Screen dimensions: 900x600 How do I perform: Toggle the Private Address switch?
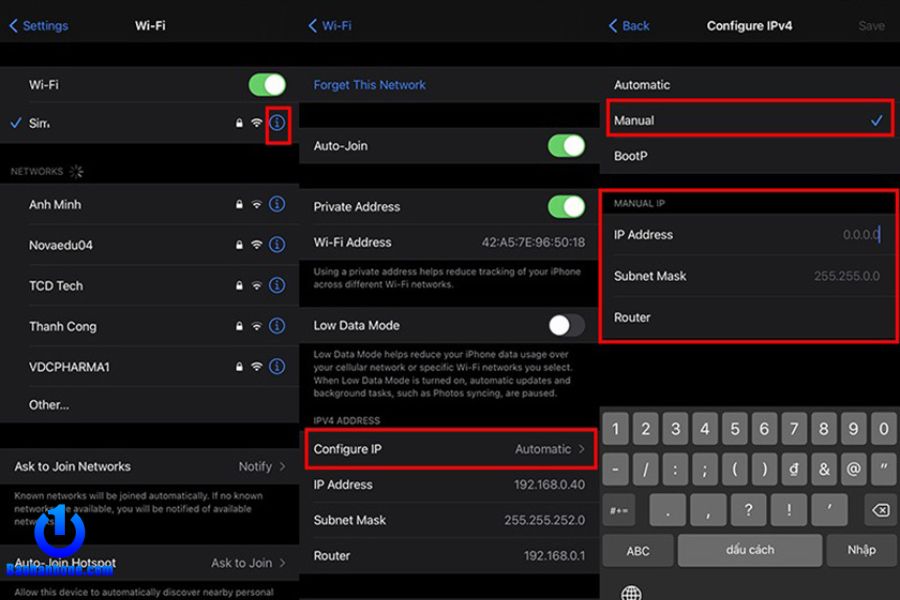[x=566, y=207]
